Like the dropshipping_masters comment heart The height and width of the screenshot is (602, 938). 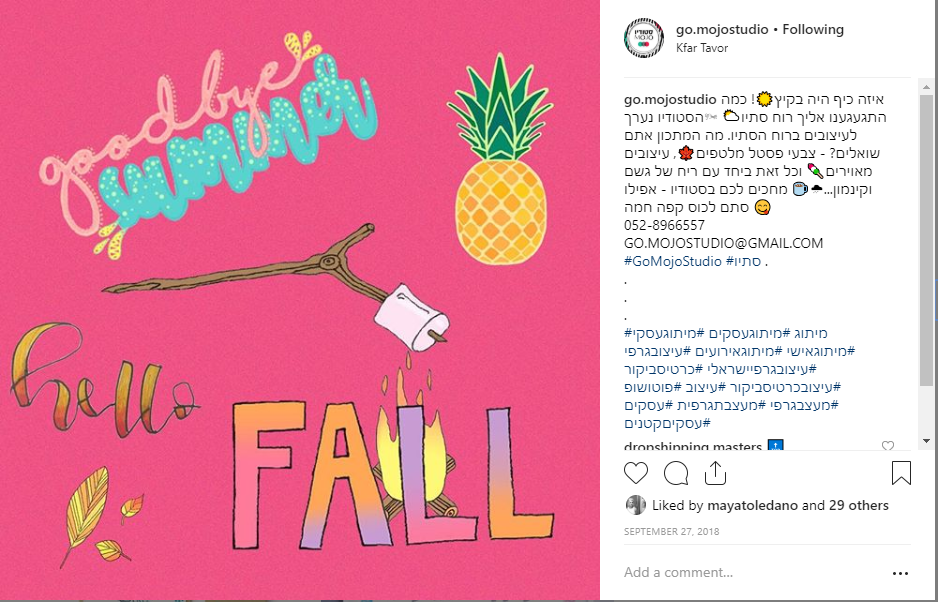click(x=888, y=446)
